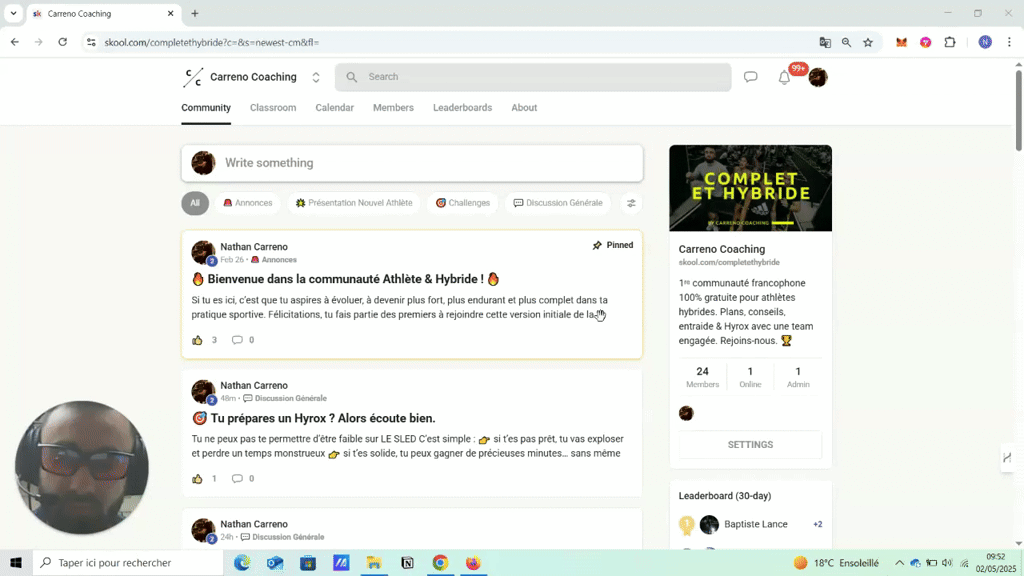This screenshot has width=1024, height=576.
Task: Open the tab search dropdown arrow
Action: (x=13, y=13)
